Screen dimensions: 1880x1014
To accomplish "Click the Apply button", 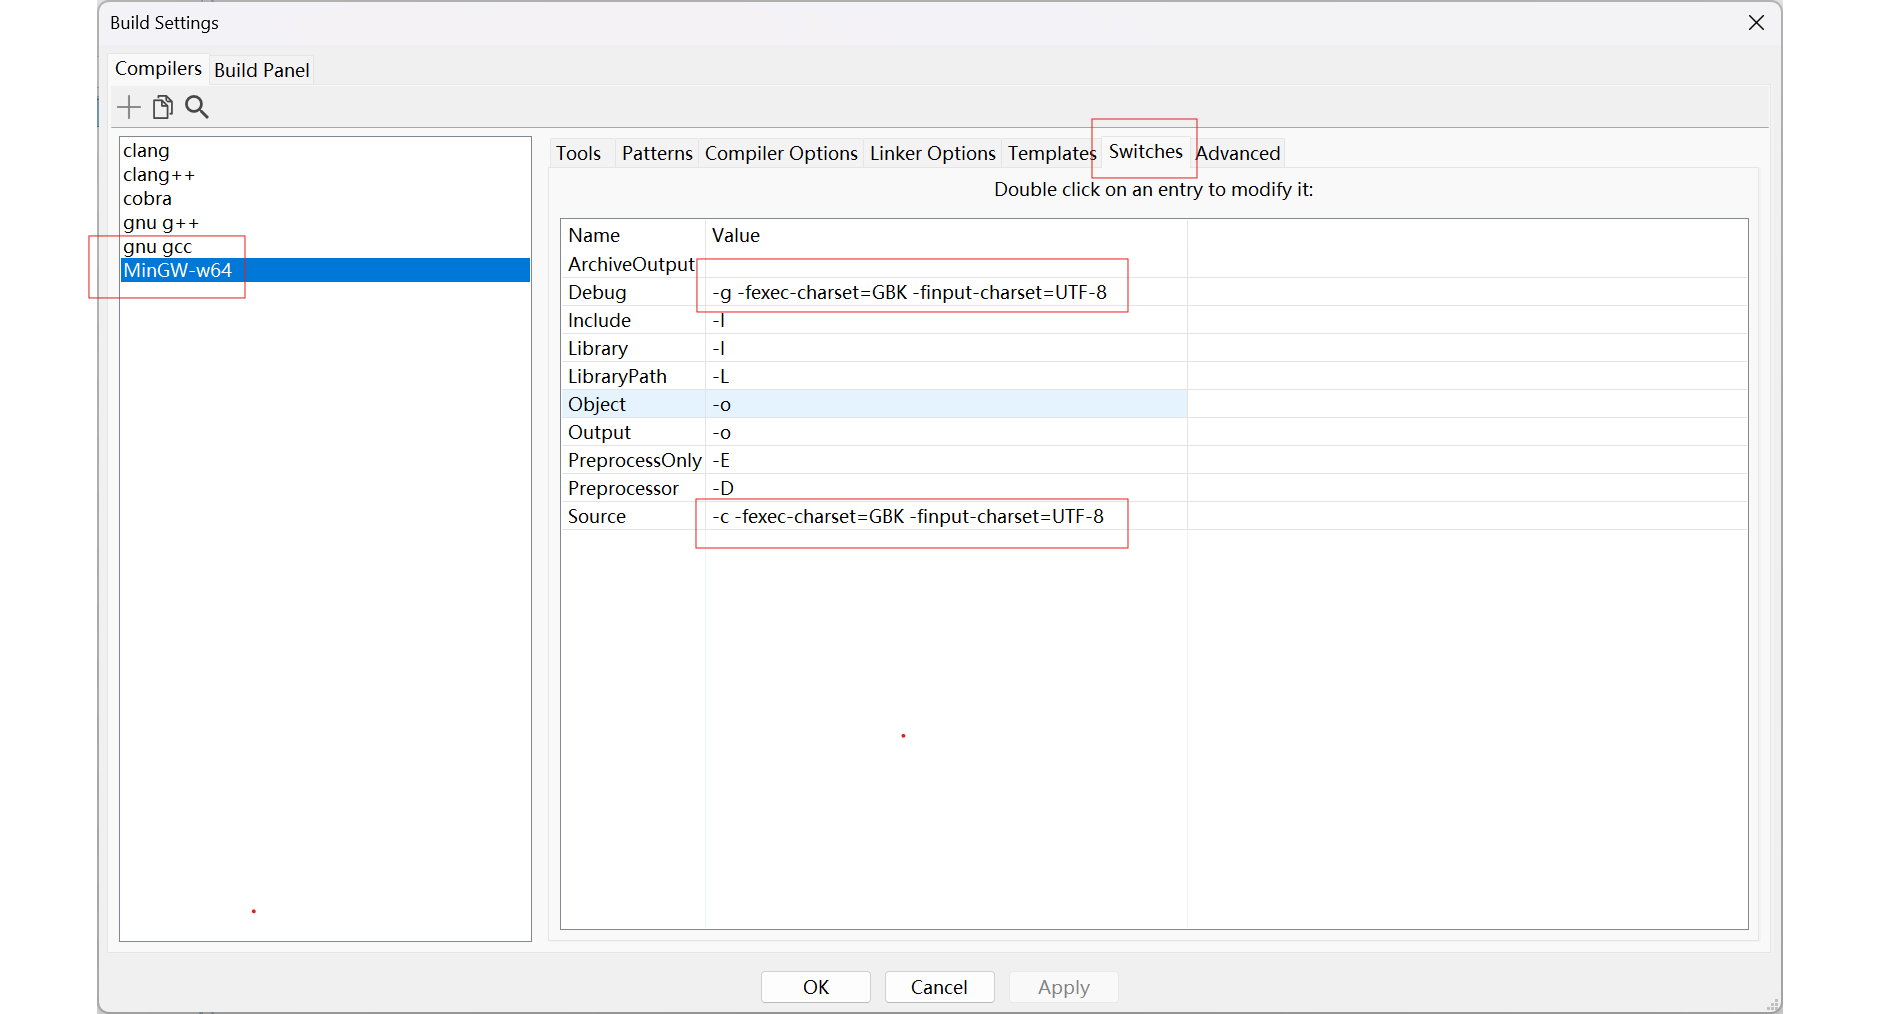I will pyautogui.click(x=1064, y=987).
